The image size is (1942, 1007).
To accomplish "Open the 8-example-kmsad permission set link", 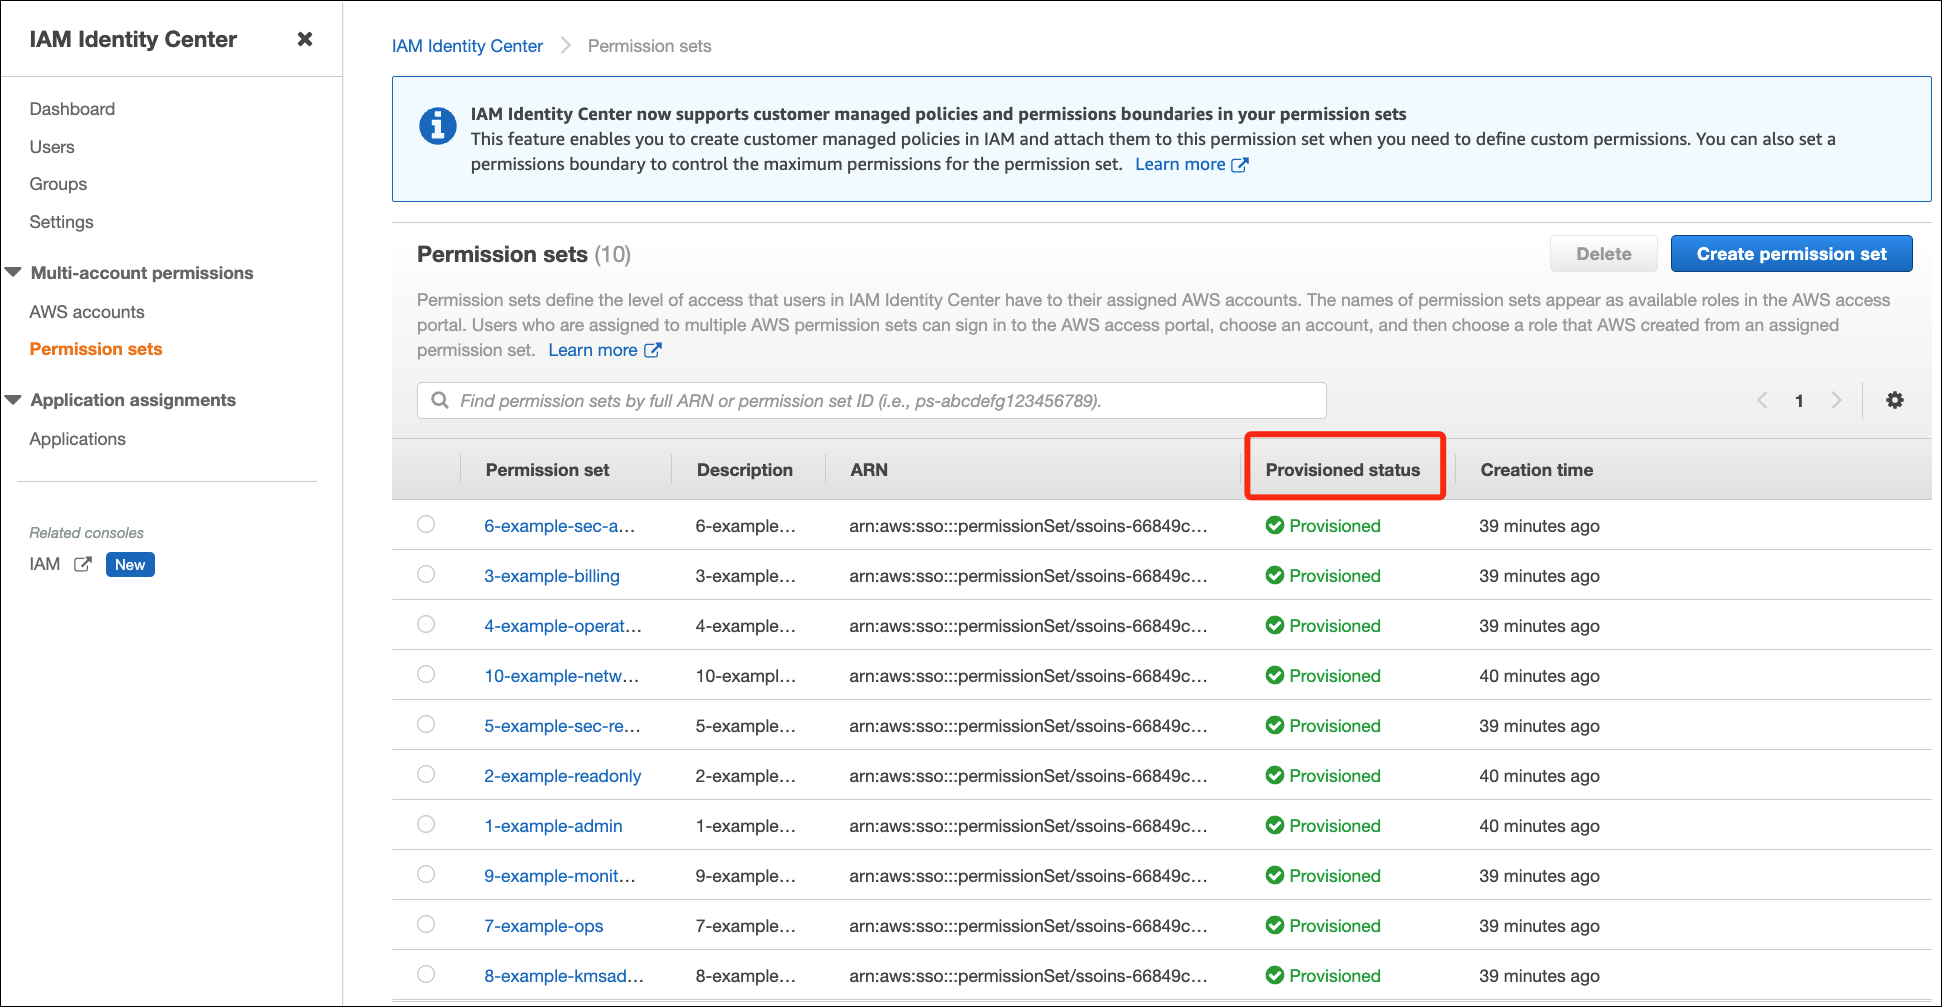I will (x=564, y=976).
